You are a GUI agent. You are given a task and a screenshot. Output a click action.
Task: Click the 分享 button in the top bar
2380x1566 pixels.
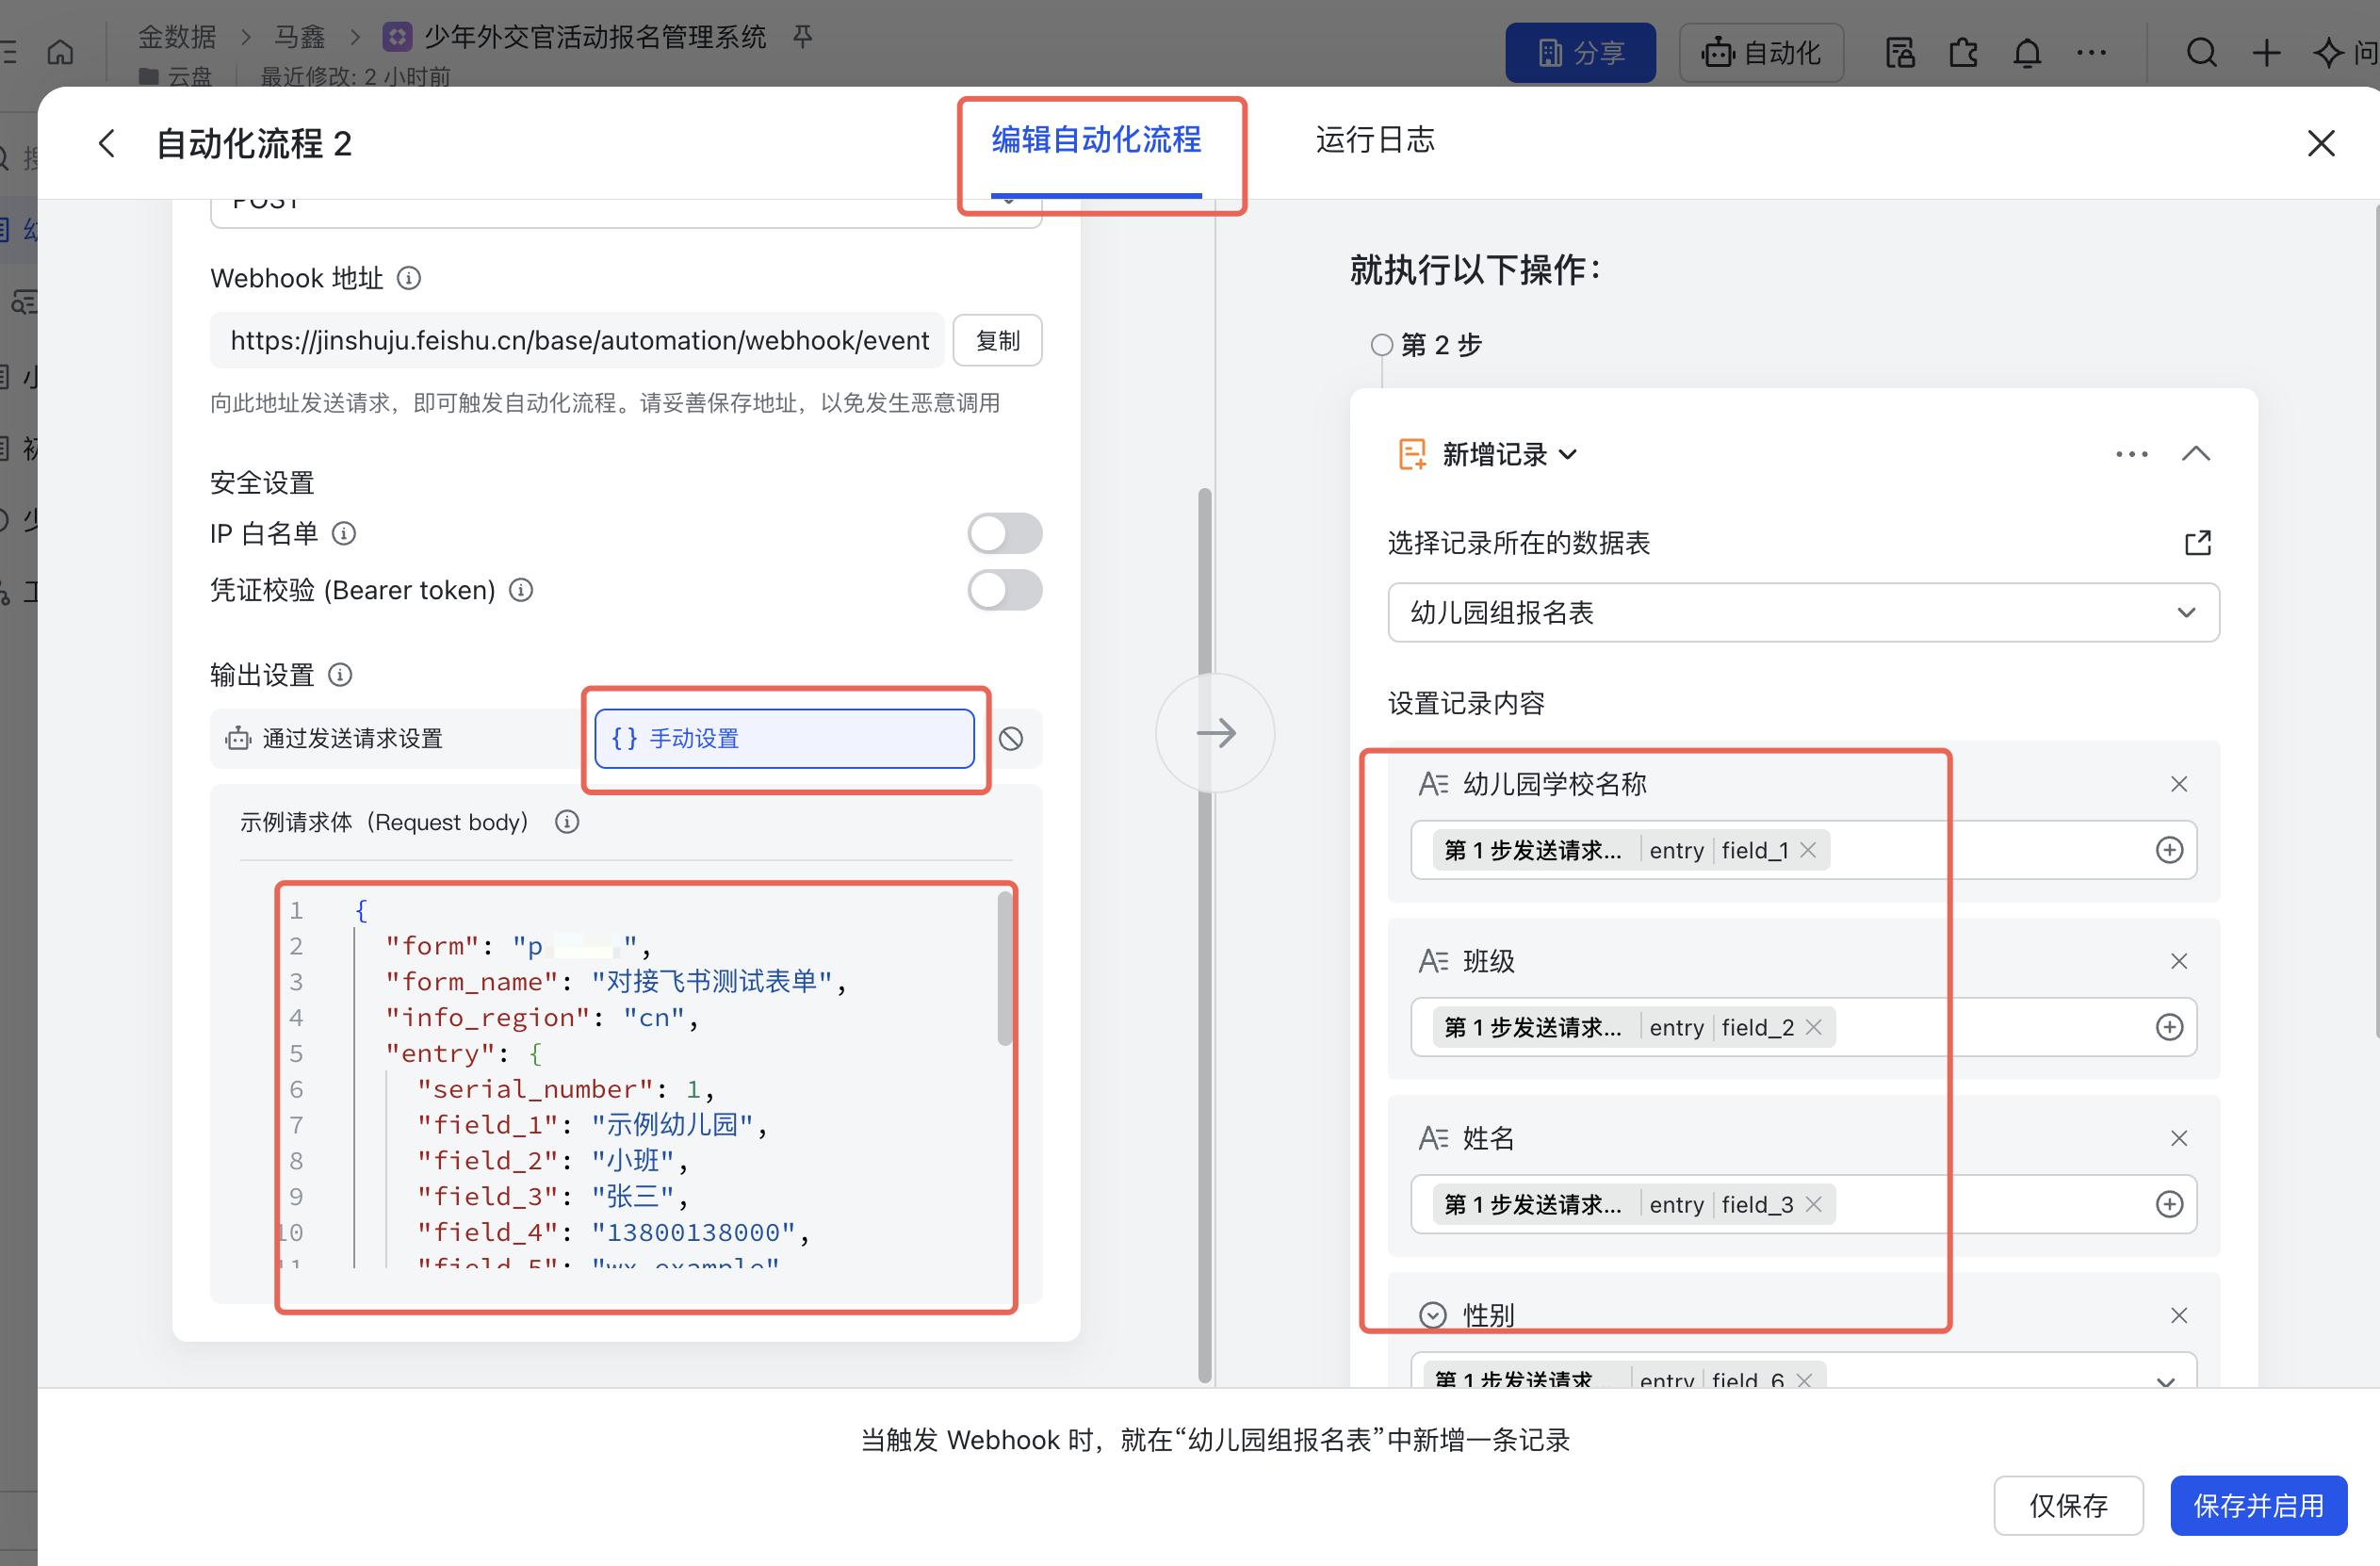coord(1580,53)
